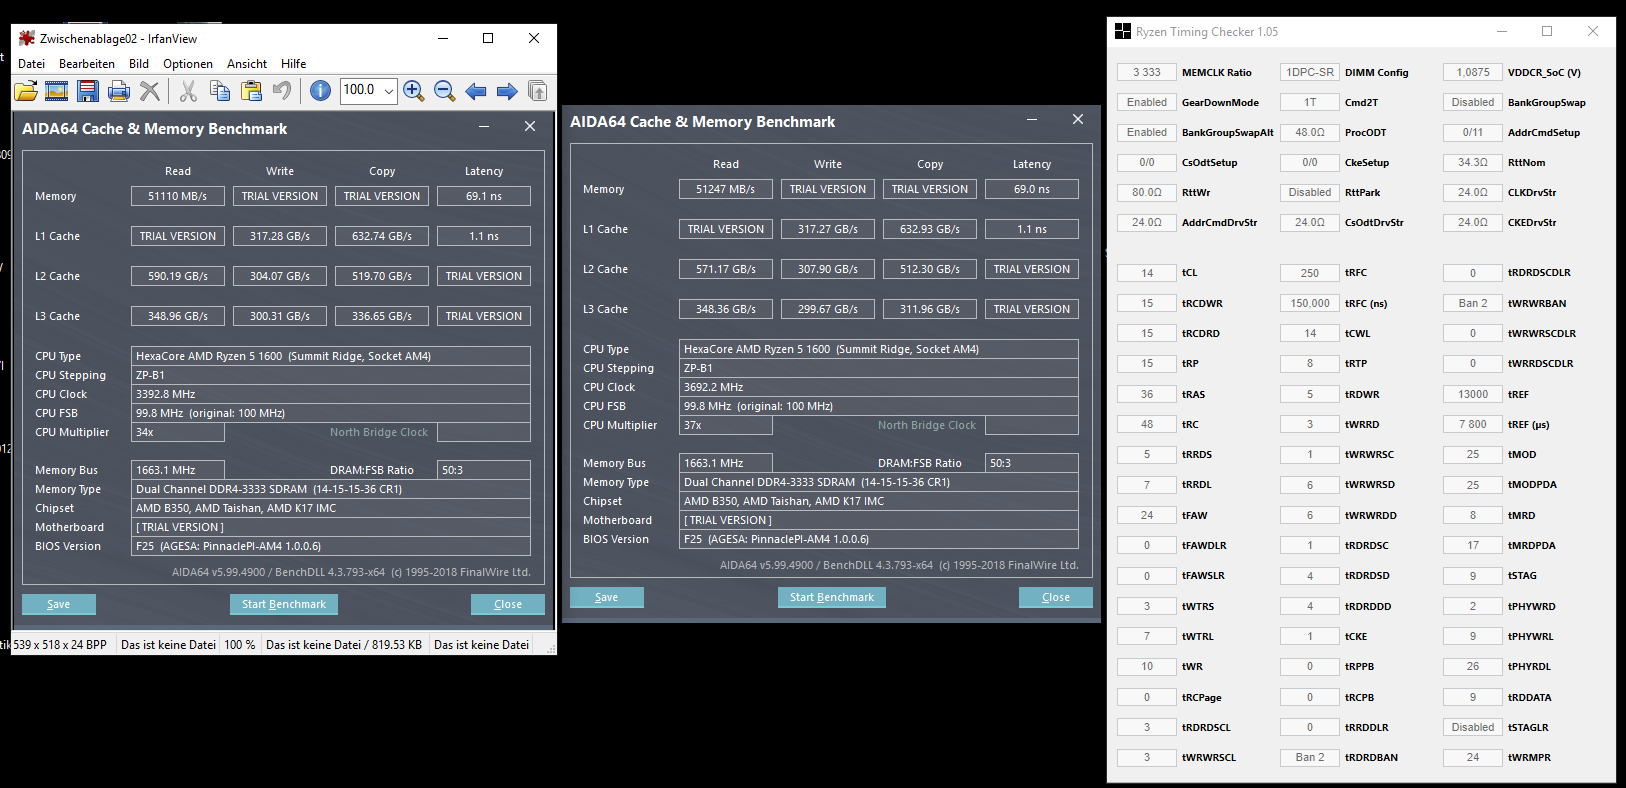Viewport: 1626px width, 788px height.
Task: Click the 14 value next to tCL
Action: (x=1147, y=273)
